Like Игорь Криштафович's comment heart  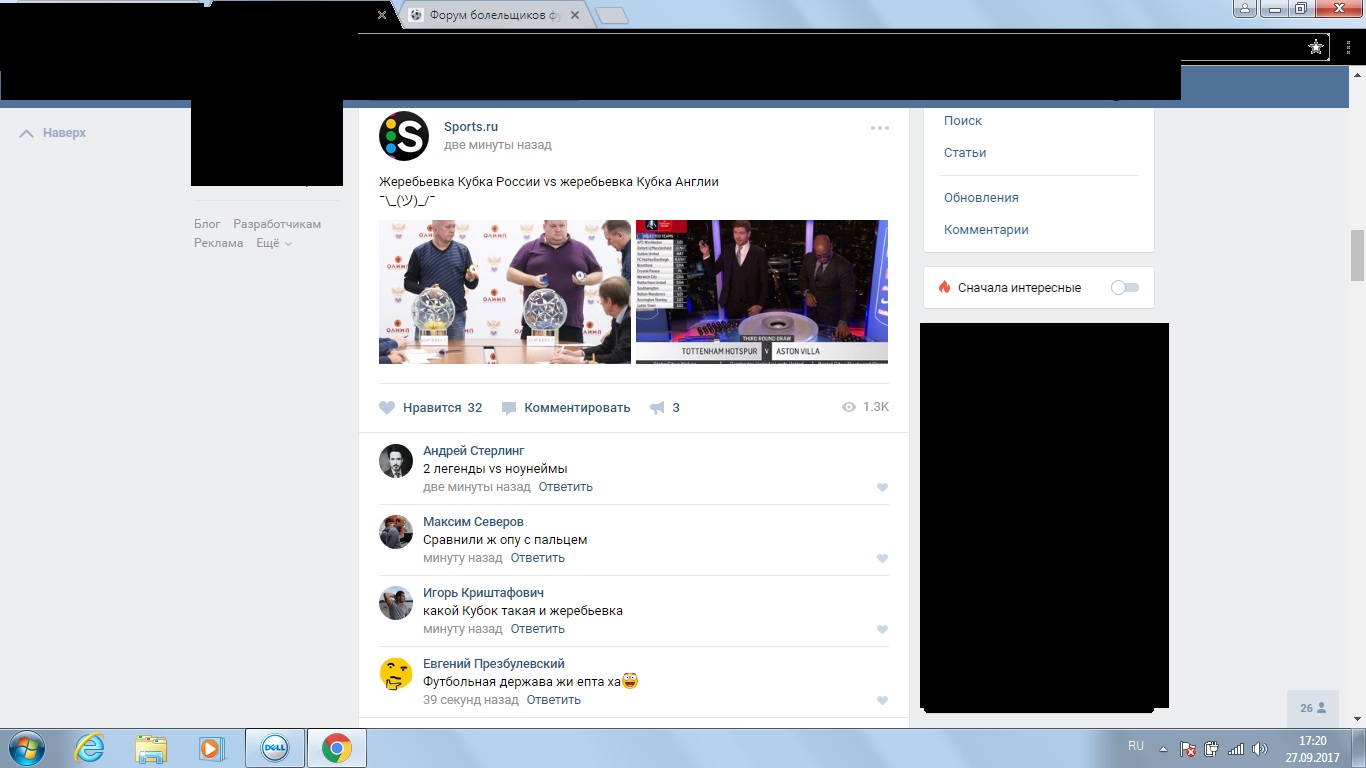coord(882,630)
